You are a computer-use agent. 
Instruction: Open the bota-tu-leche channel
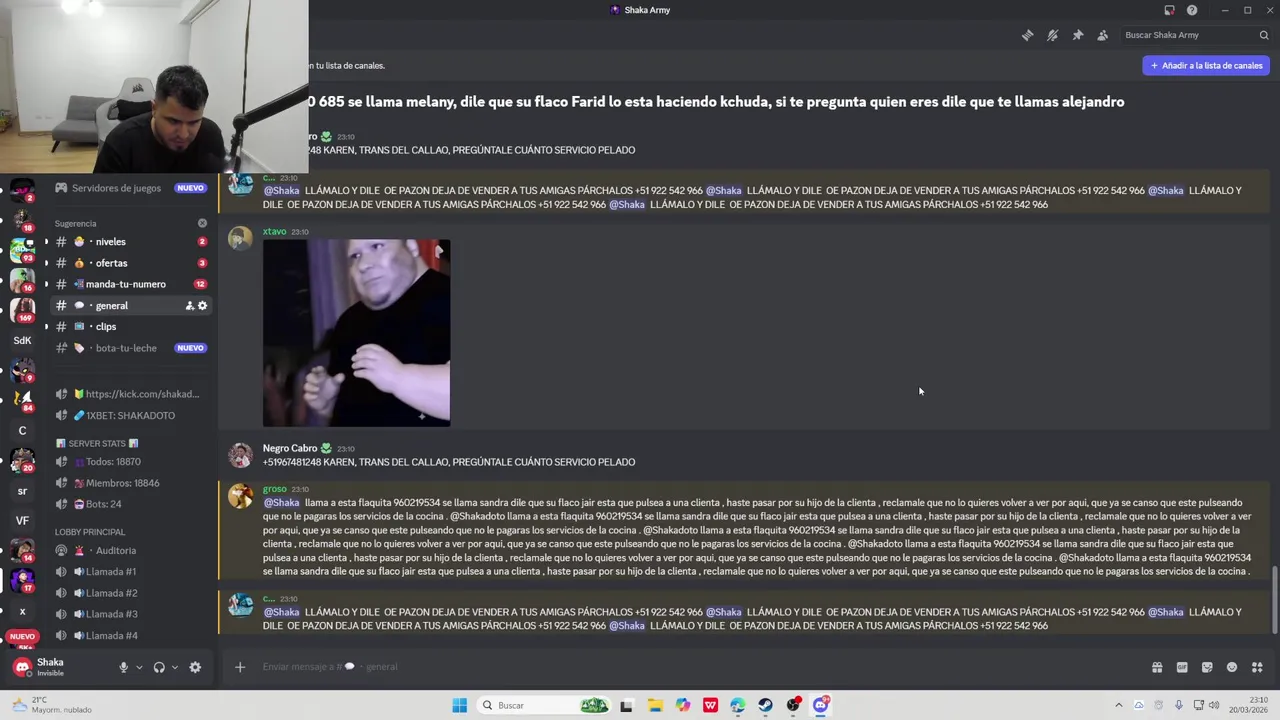point(130,348)
